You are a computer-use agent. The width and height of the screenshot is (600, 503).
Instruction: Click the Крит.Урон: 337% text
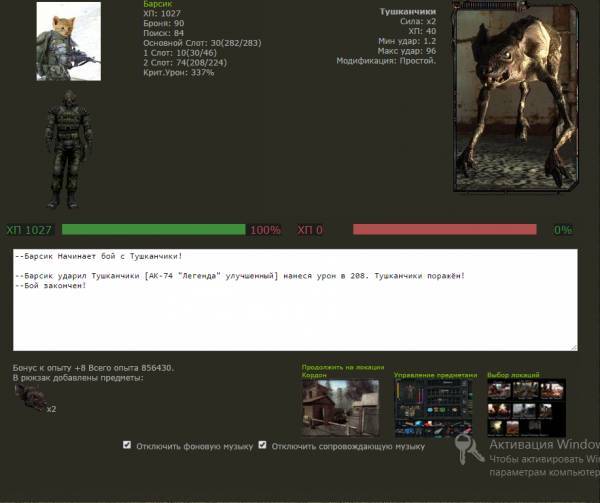click(178, 72)
